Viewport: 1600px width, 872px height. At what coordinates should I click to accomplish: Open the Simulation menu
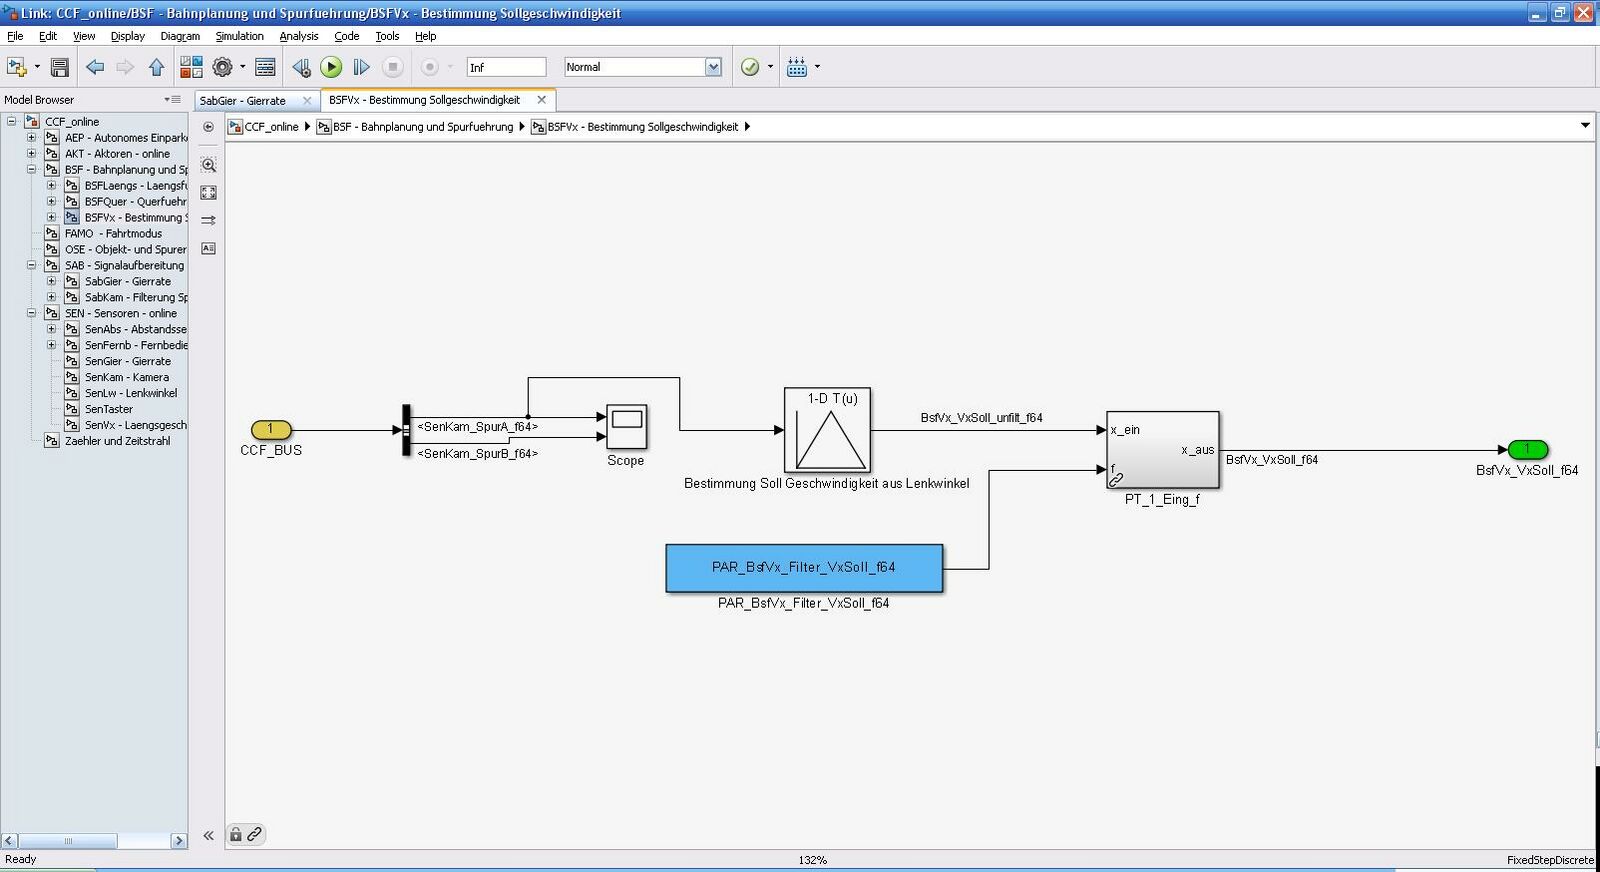click(x=239, y=36)
